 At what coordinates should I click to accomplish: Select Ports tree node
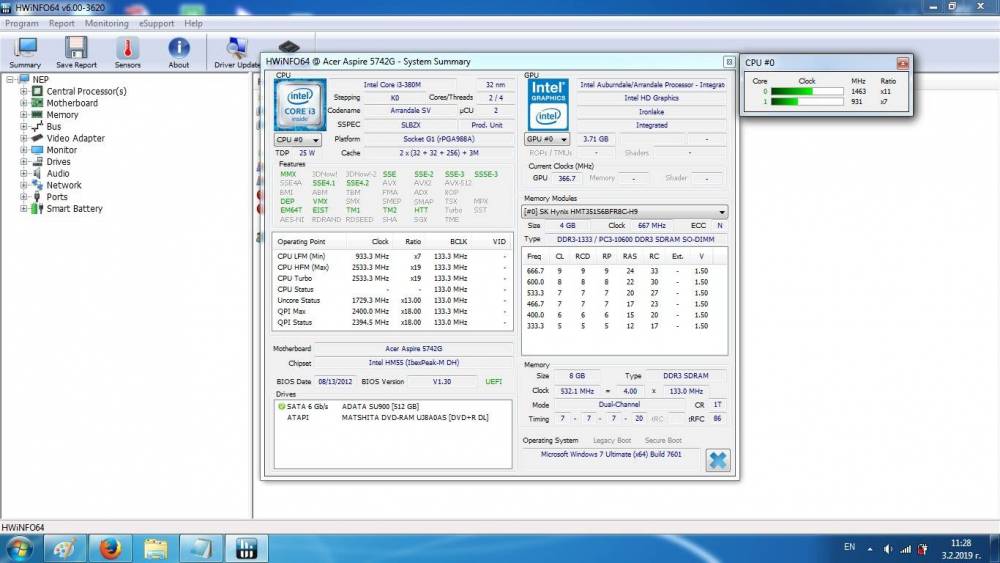pyautogui.click(x=57, y=196)
